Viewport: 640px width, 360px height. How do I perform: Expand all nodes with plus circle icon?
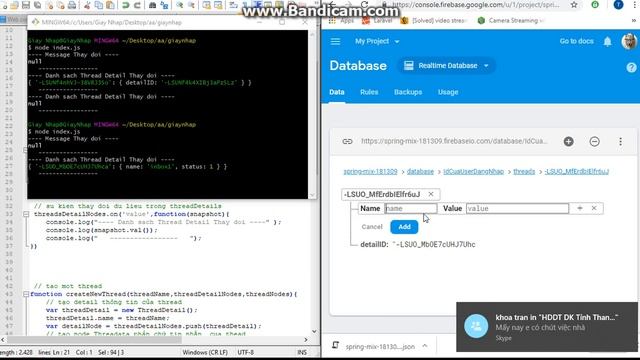point(568,141)
